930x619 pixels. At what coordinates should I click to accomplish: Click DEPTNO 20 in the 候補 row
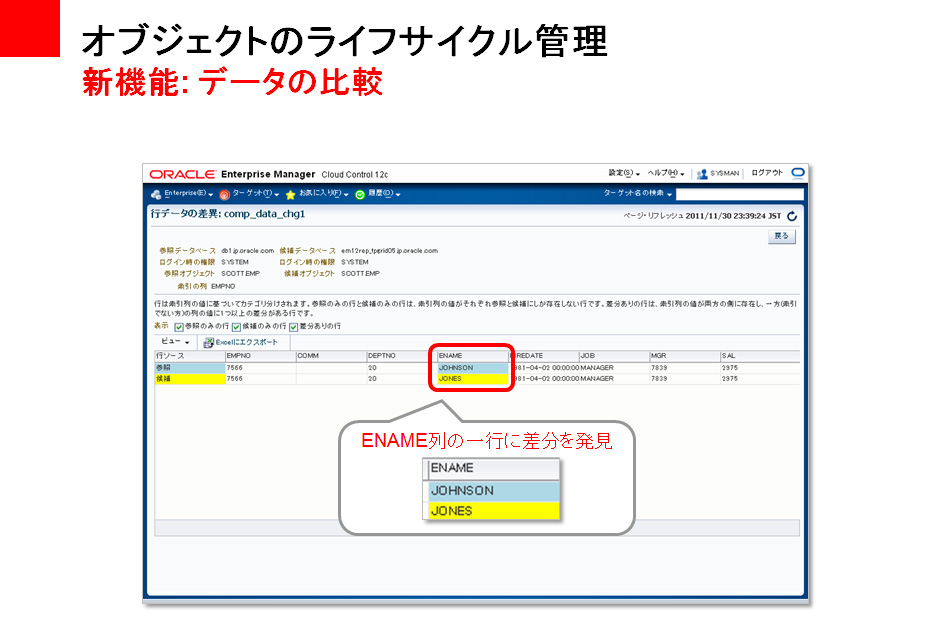tap(372, 379)
